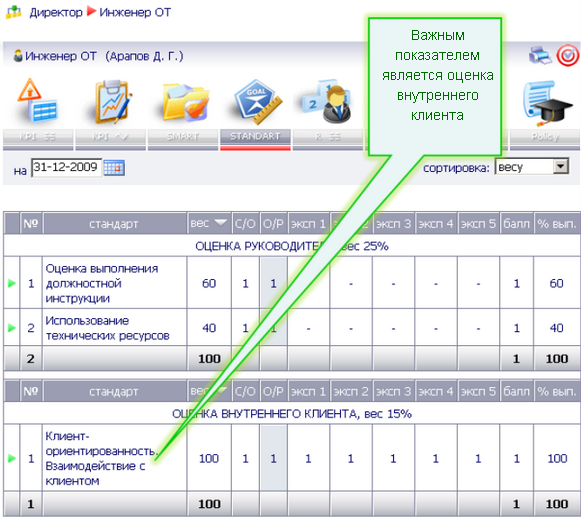Screen dimensions: 581x518
Task: Expand Клиент-ориентированность row green arrow
Action: pyautogui.click(x=12, y=458)
